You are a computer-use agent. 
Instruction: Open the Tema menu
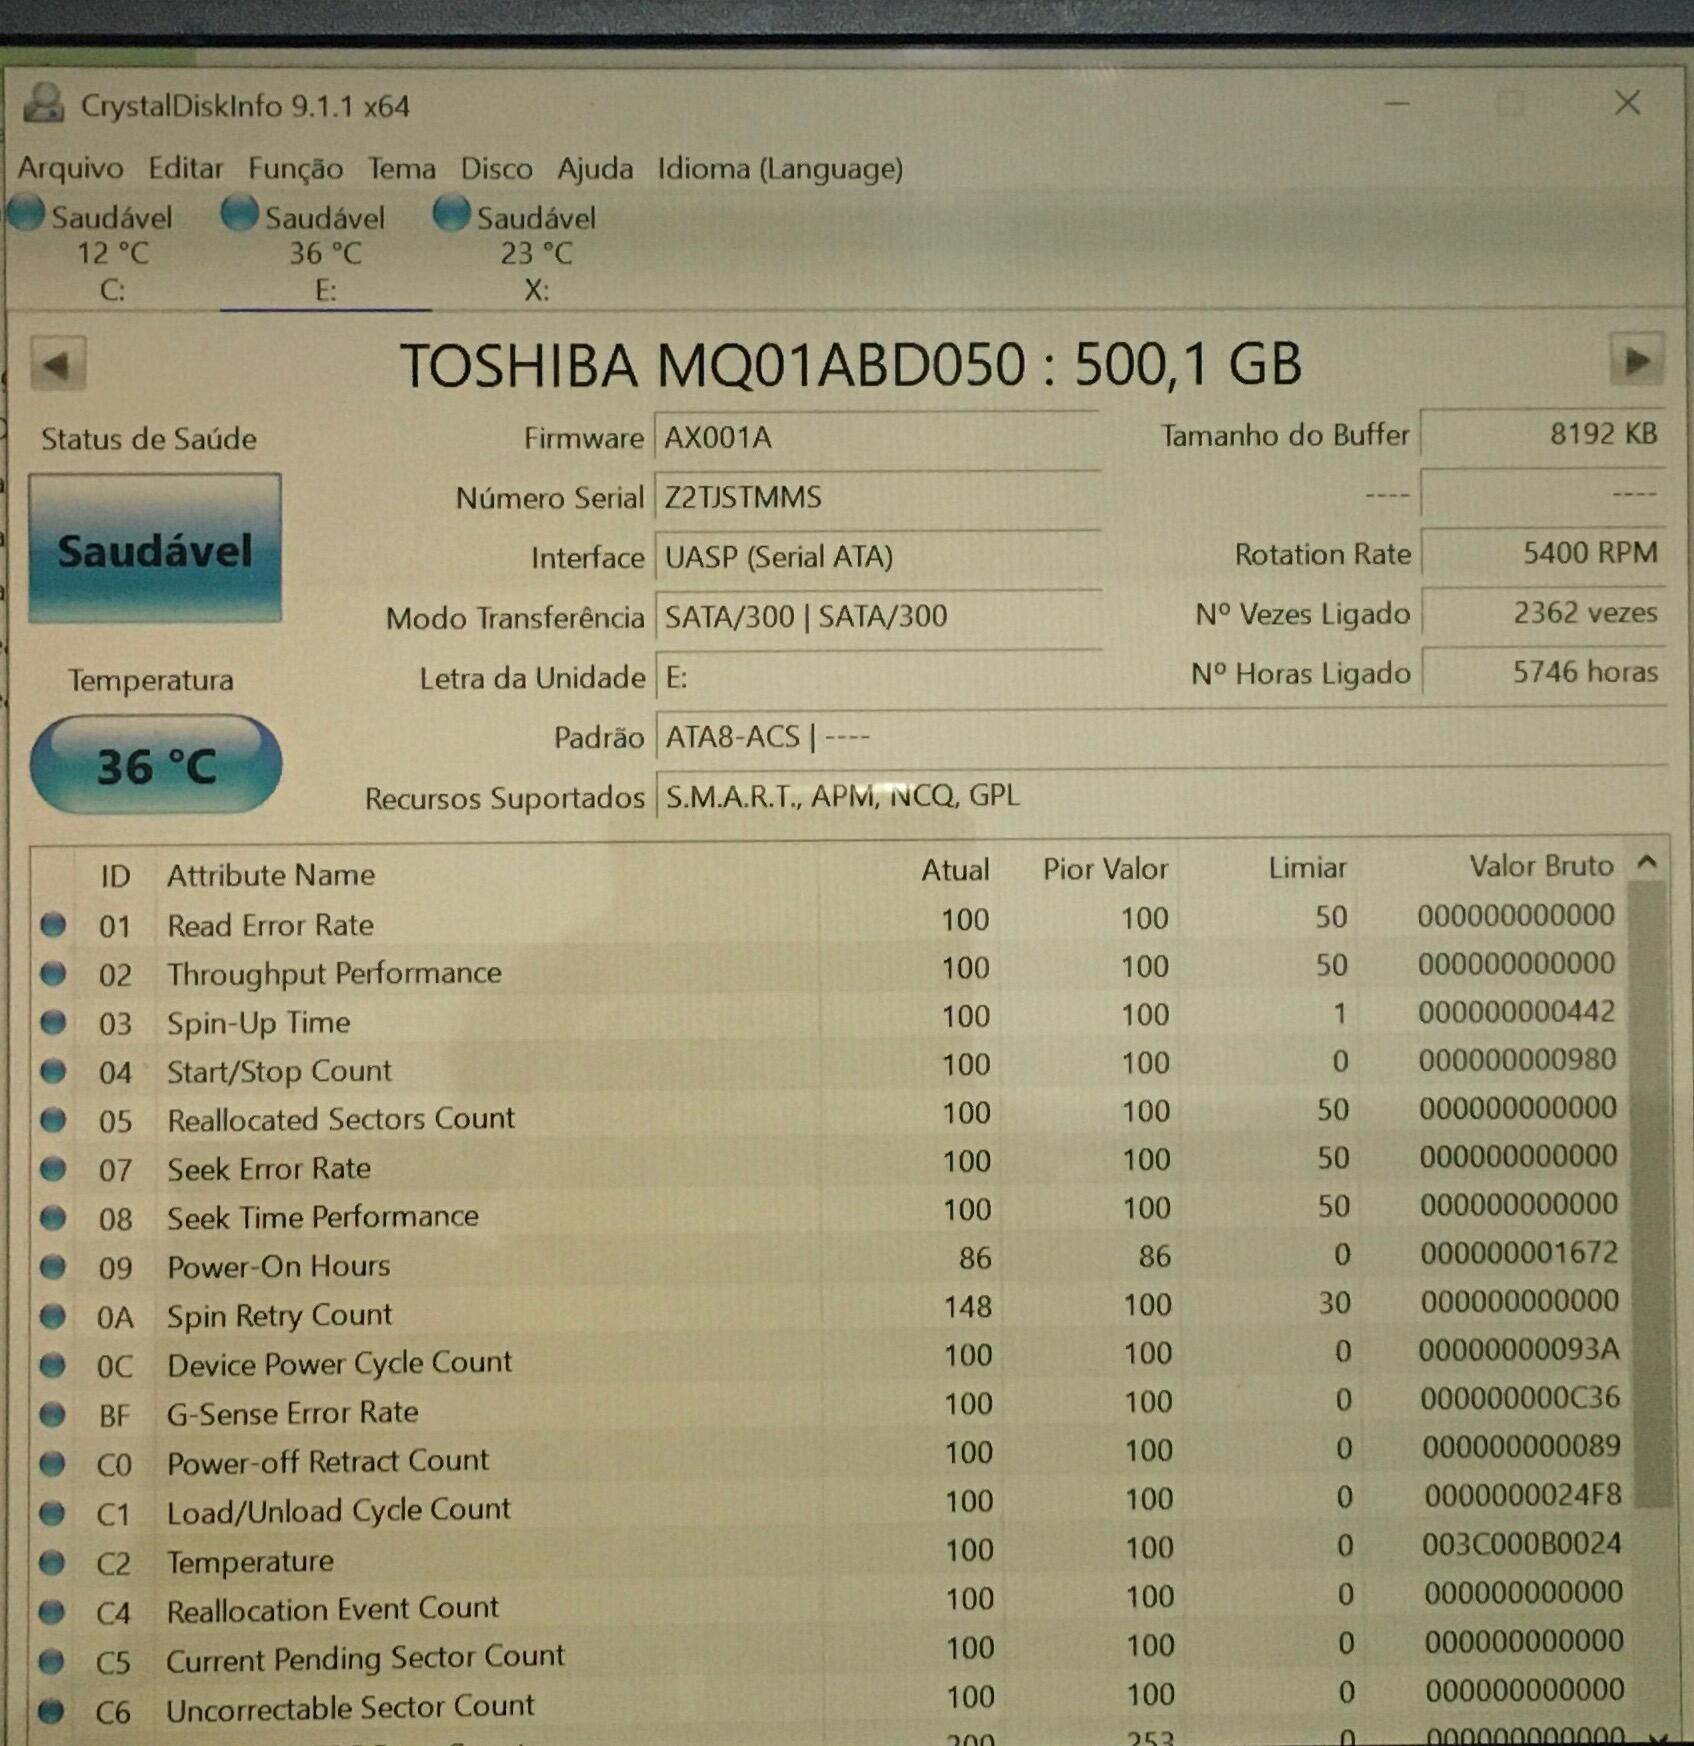coord(401,168)
